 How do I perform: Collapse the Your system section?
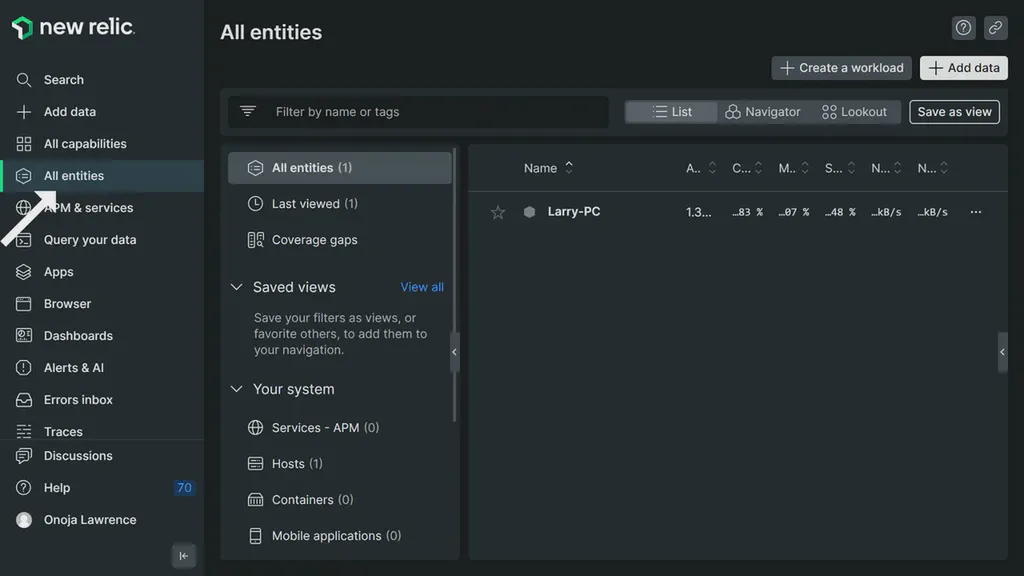[236, 389]
